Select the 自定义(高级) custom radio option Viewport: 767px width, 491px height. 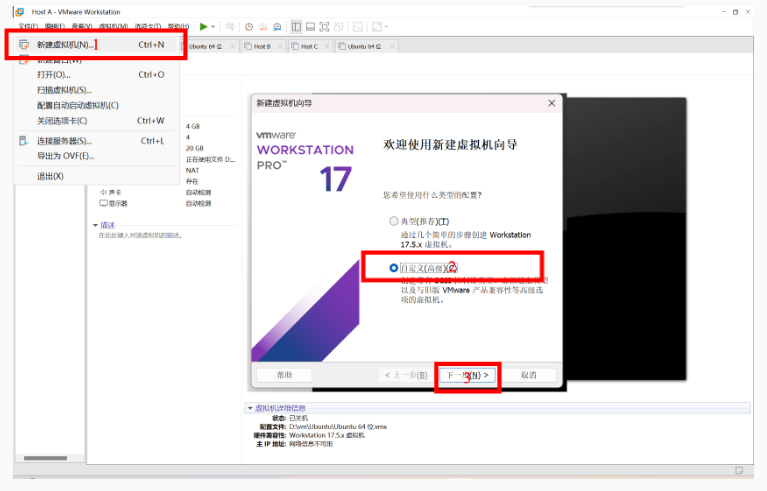coord(393,268)
